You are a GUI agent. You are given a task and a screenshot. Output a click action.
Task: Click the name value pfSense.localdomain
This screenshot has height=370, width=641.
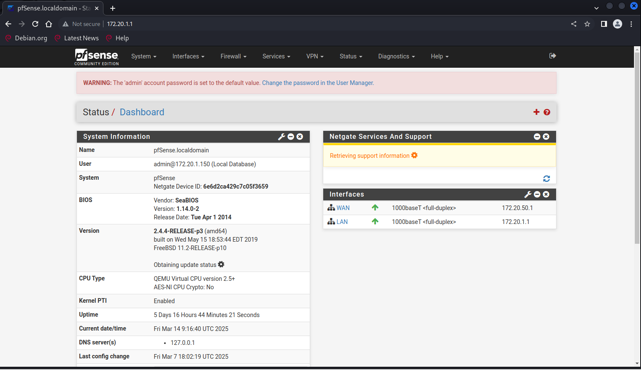(181, 150)
